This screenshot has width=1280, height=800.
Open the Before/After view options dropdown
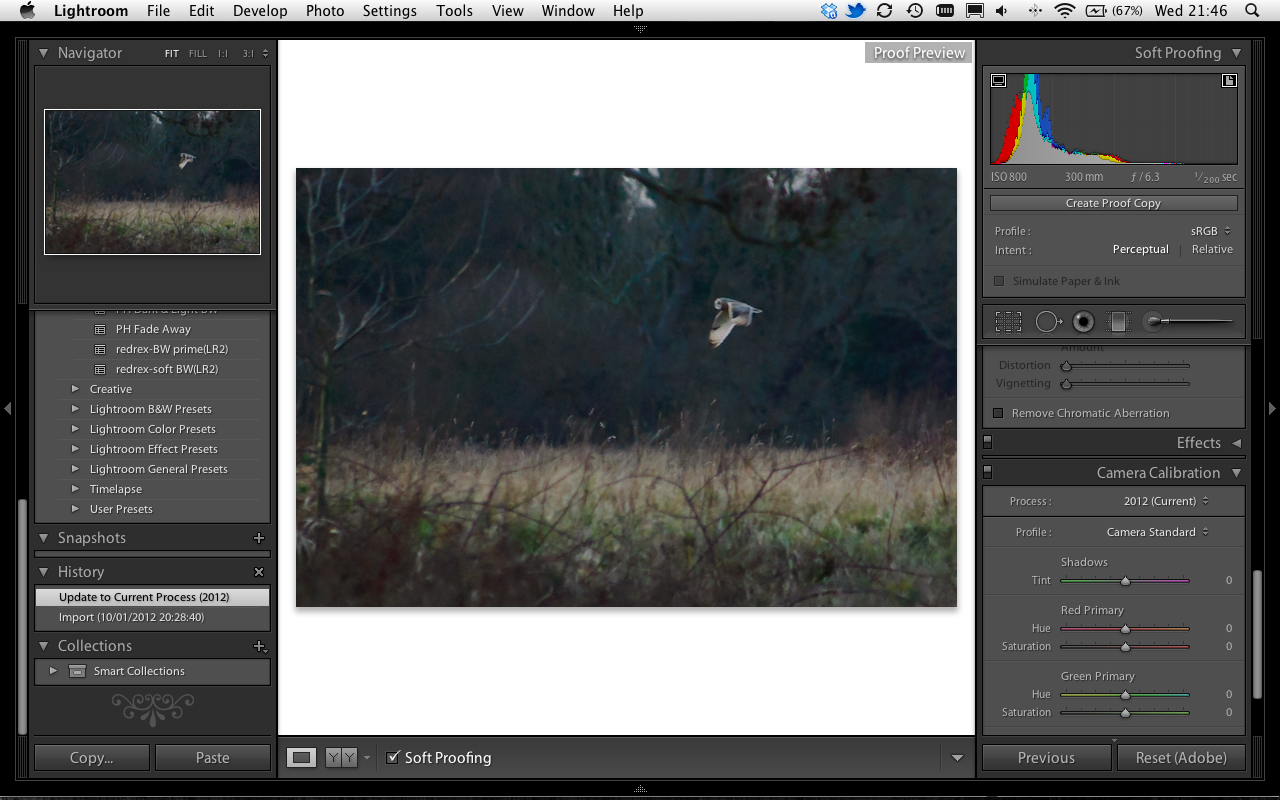click(x=366, y=758)
